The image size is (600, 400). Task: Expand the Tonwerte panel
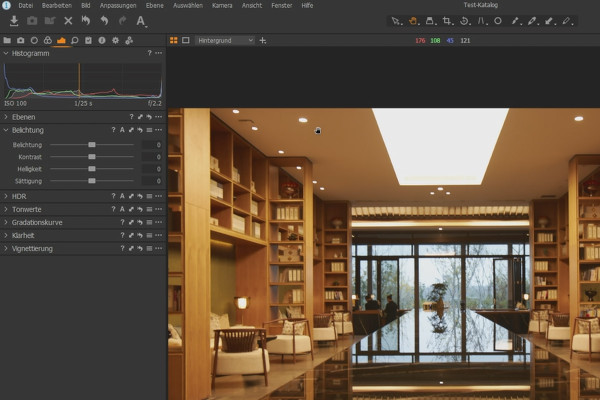point(6,209)
